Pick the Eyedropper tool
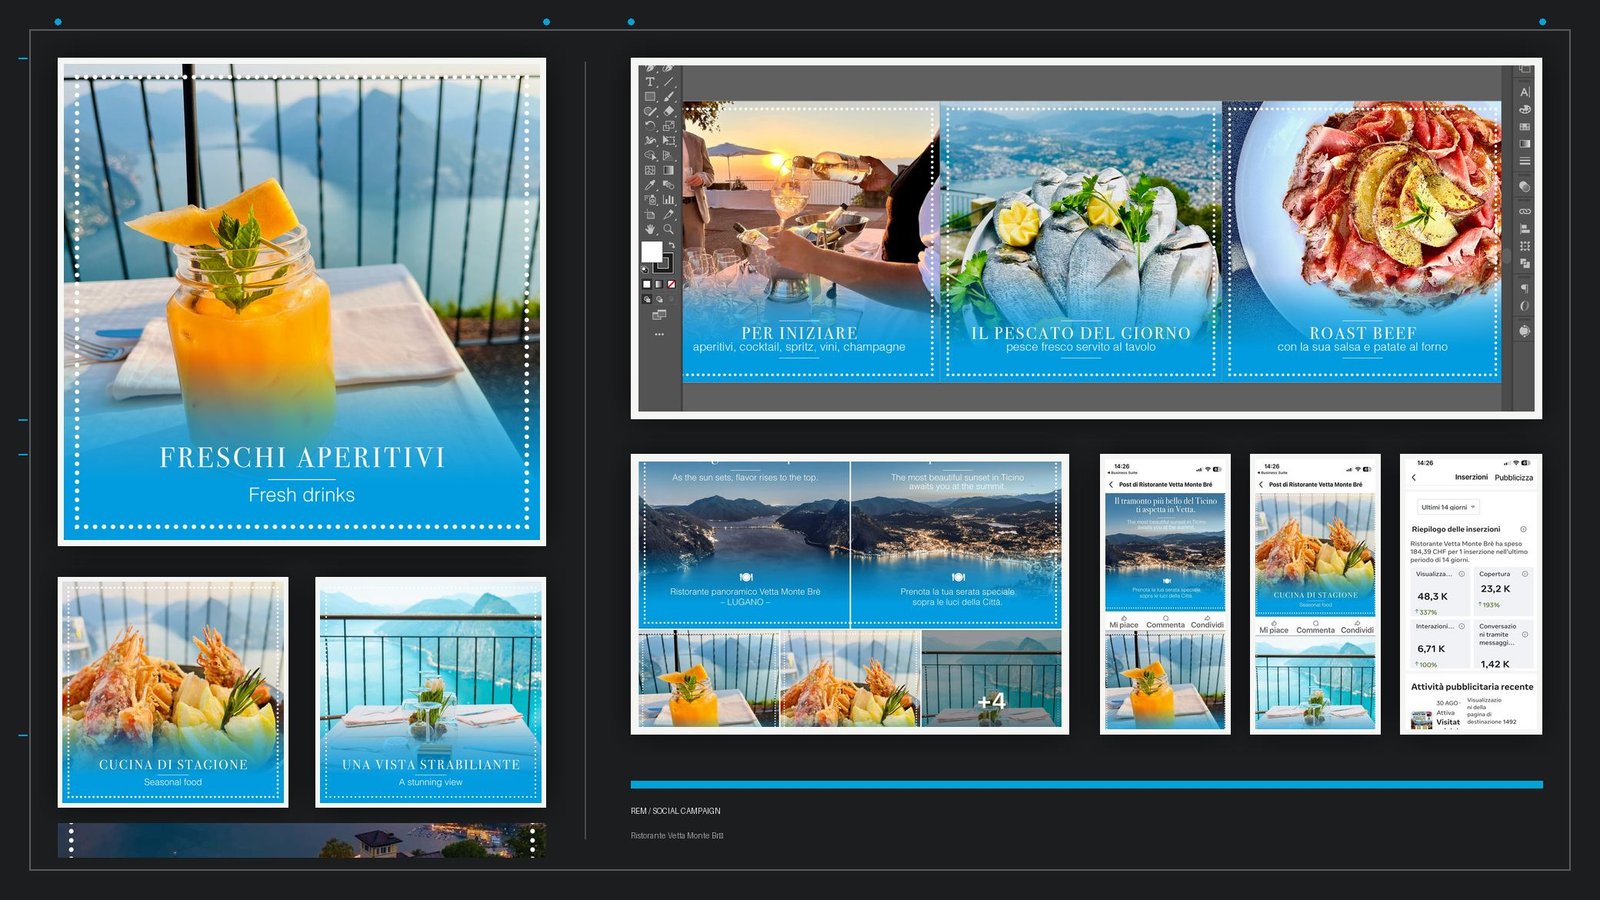This screenshot has width=1600, height=900. click(650, 185)
